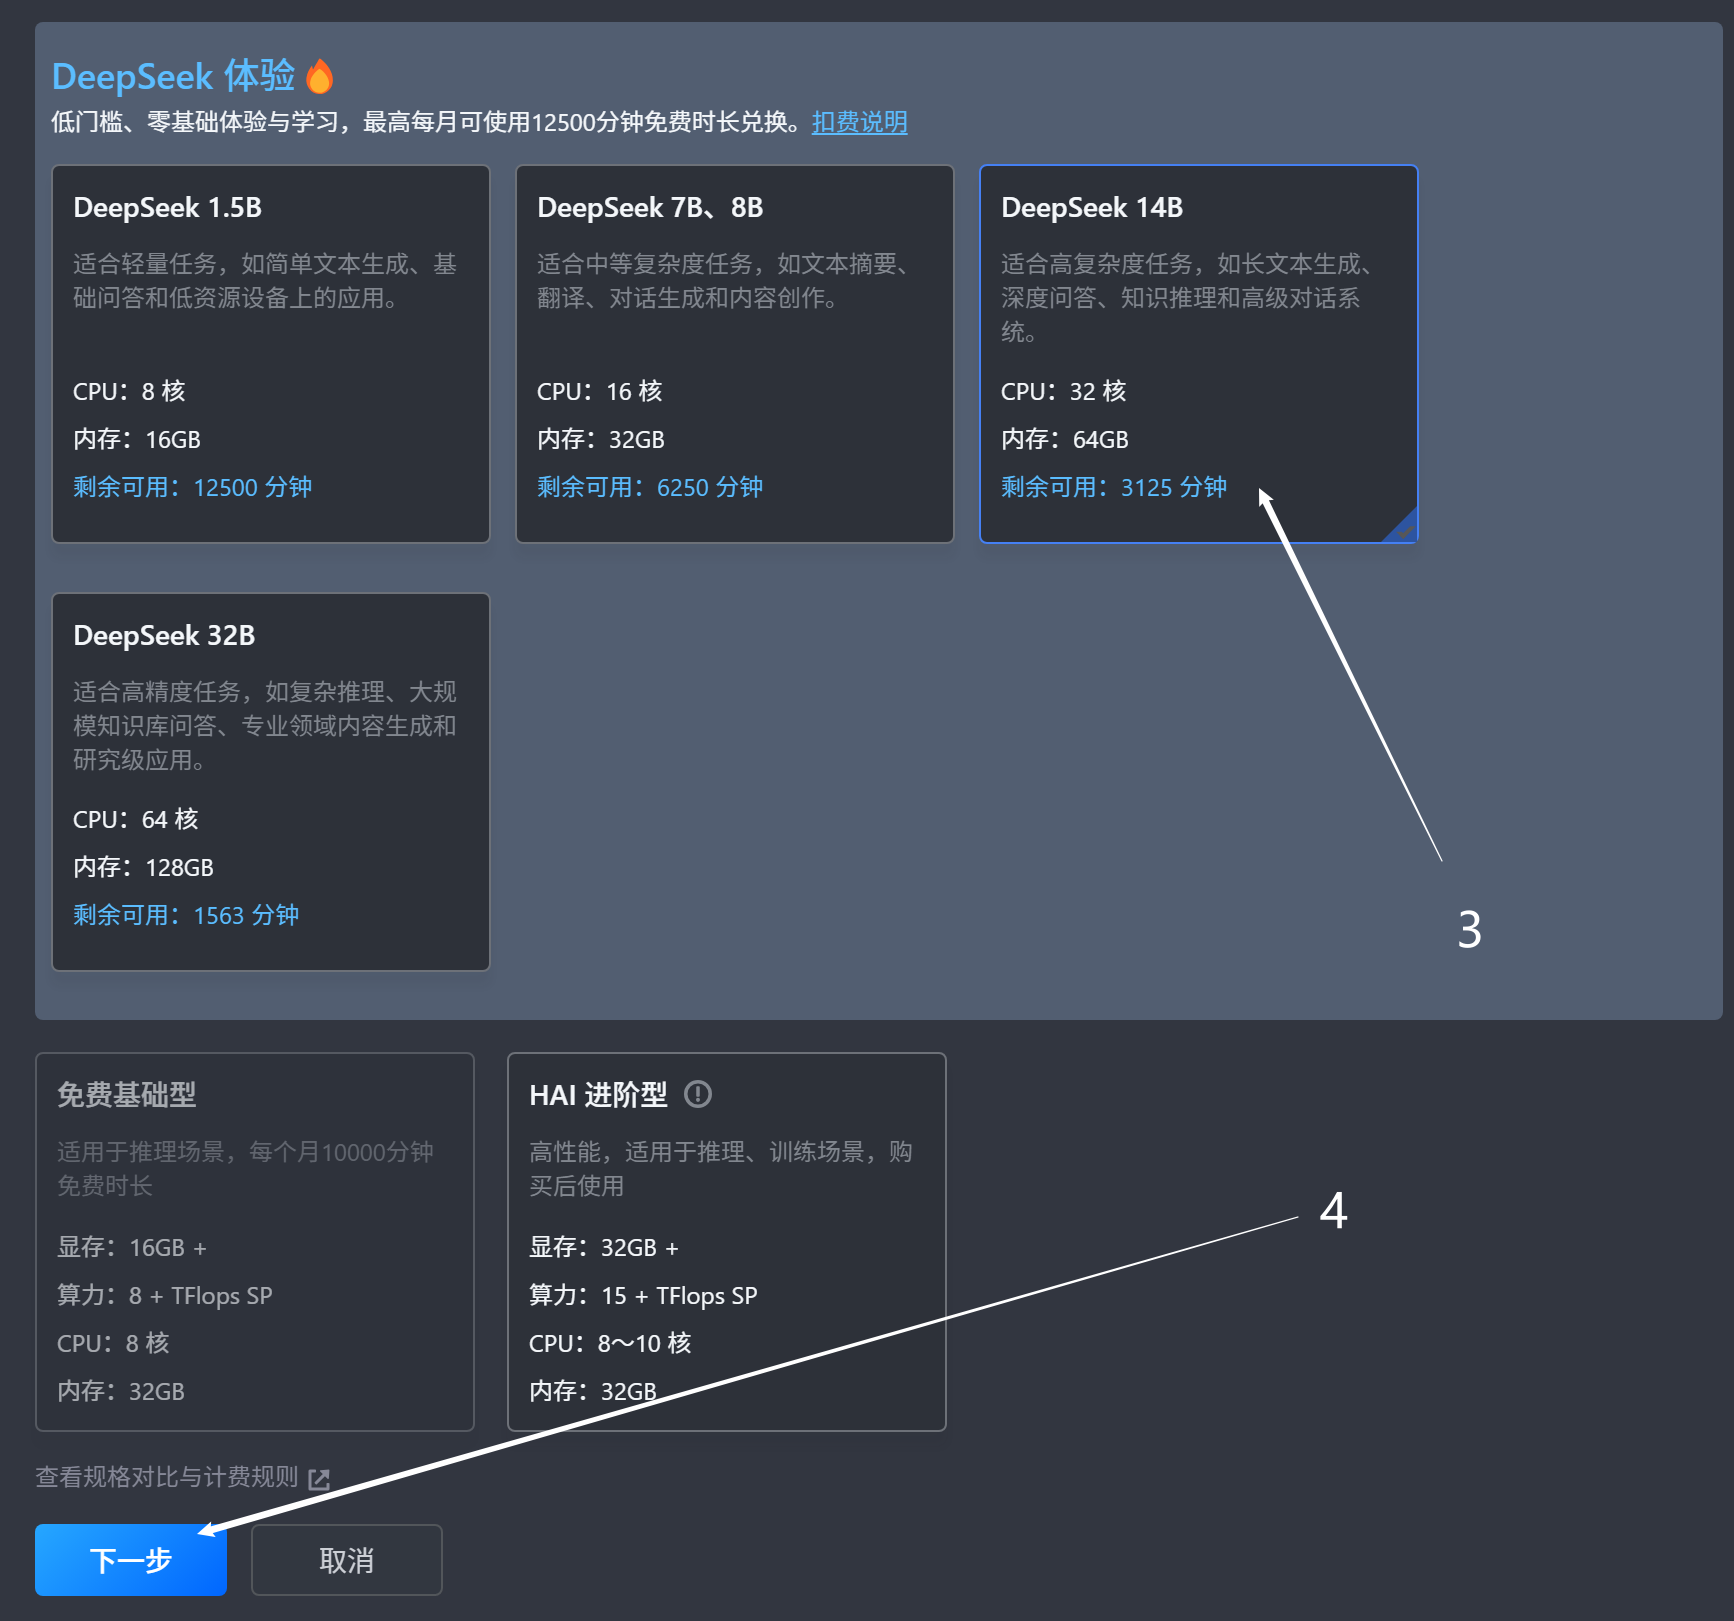This screenshot has width=1734, height=1621.
Task: Click CPU：32 核 in DeepSeek 14B card
Action: pyautogui.click(x=1064, y=391)
